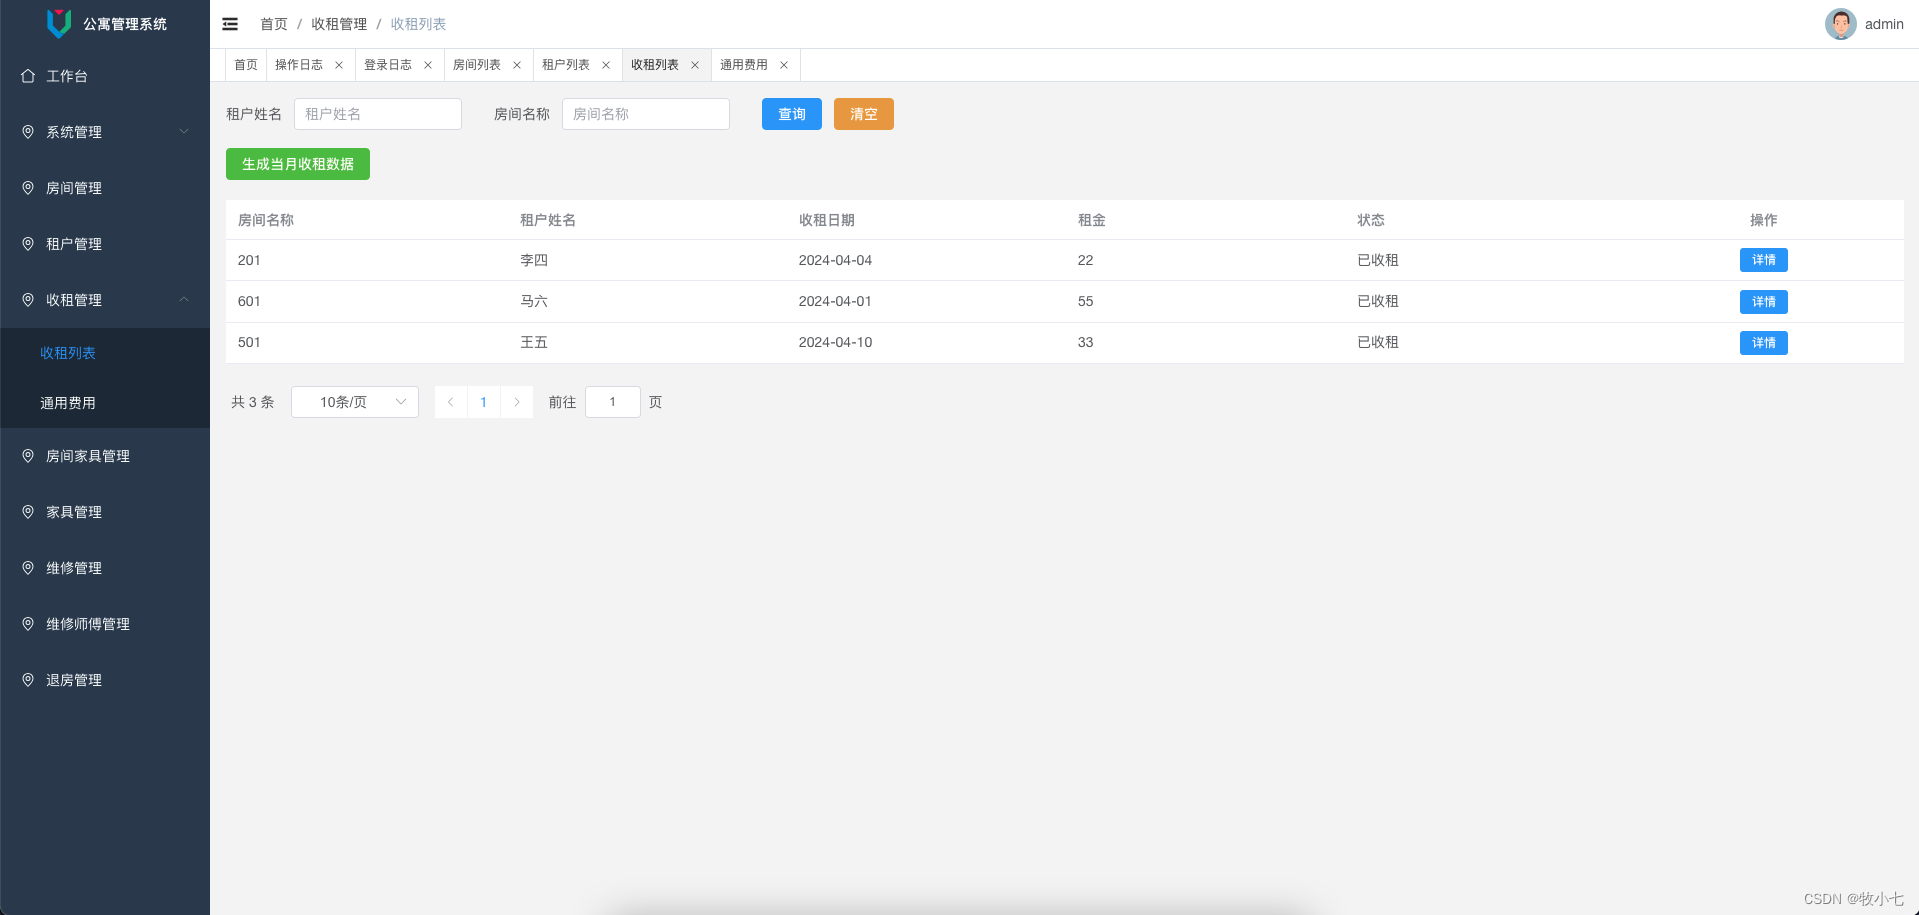
Task: Click the location icon beside 家具管理
Action: [x=28, y=512]
